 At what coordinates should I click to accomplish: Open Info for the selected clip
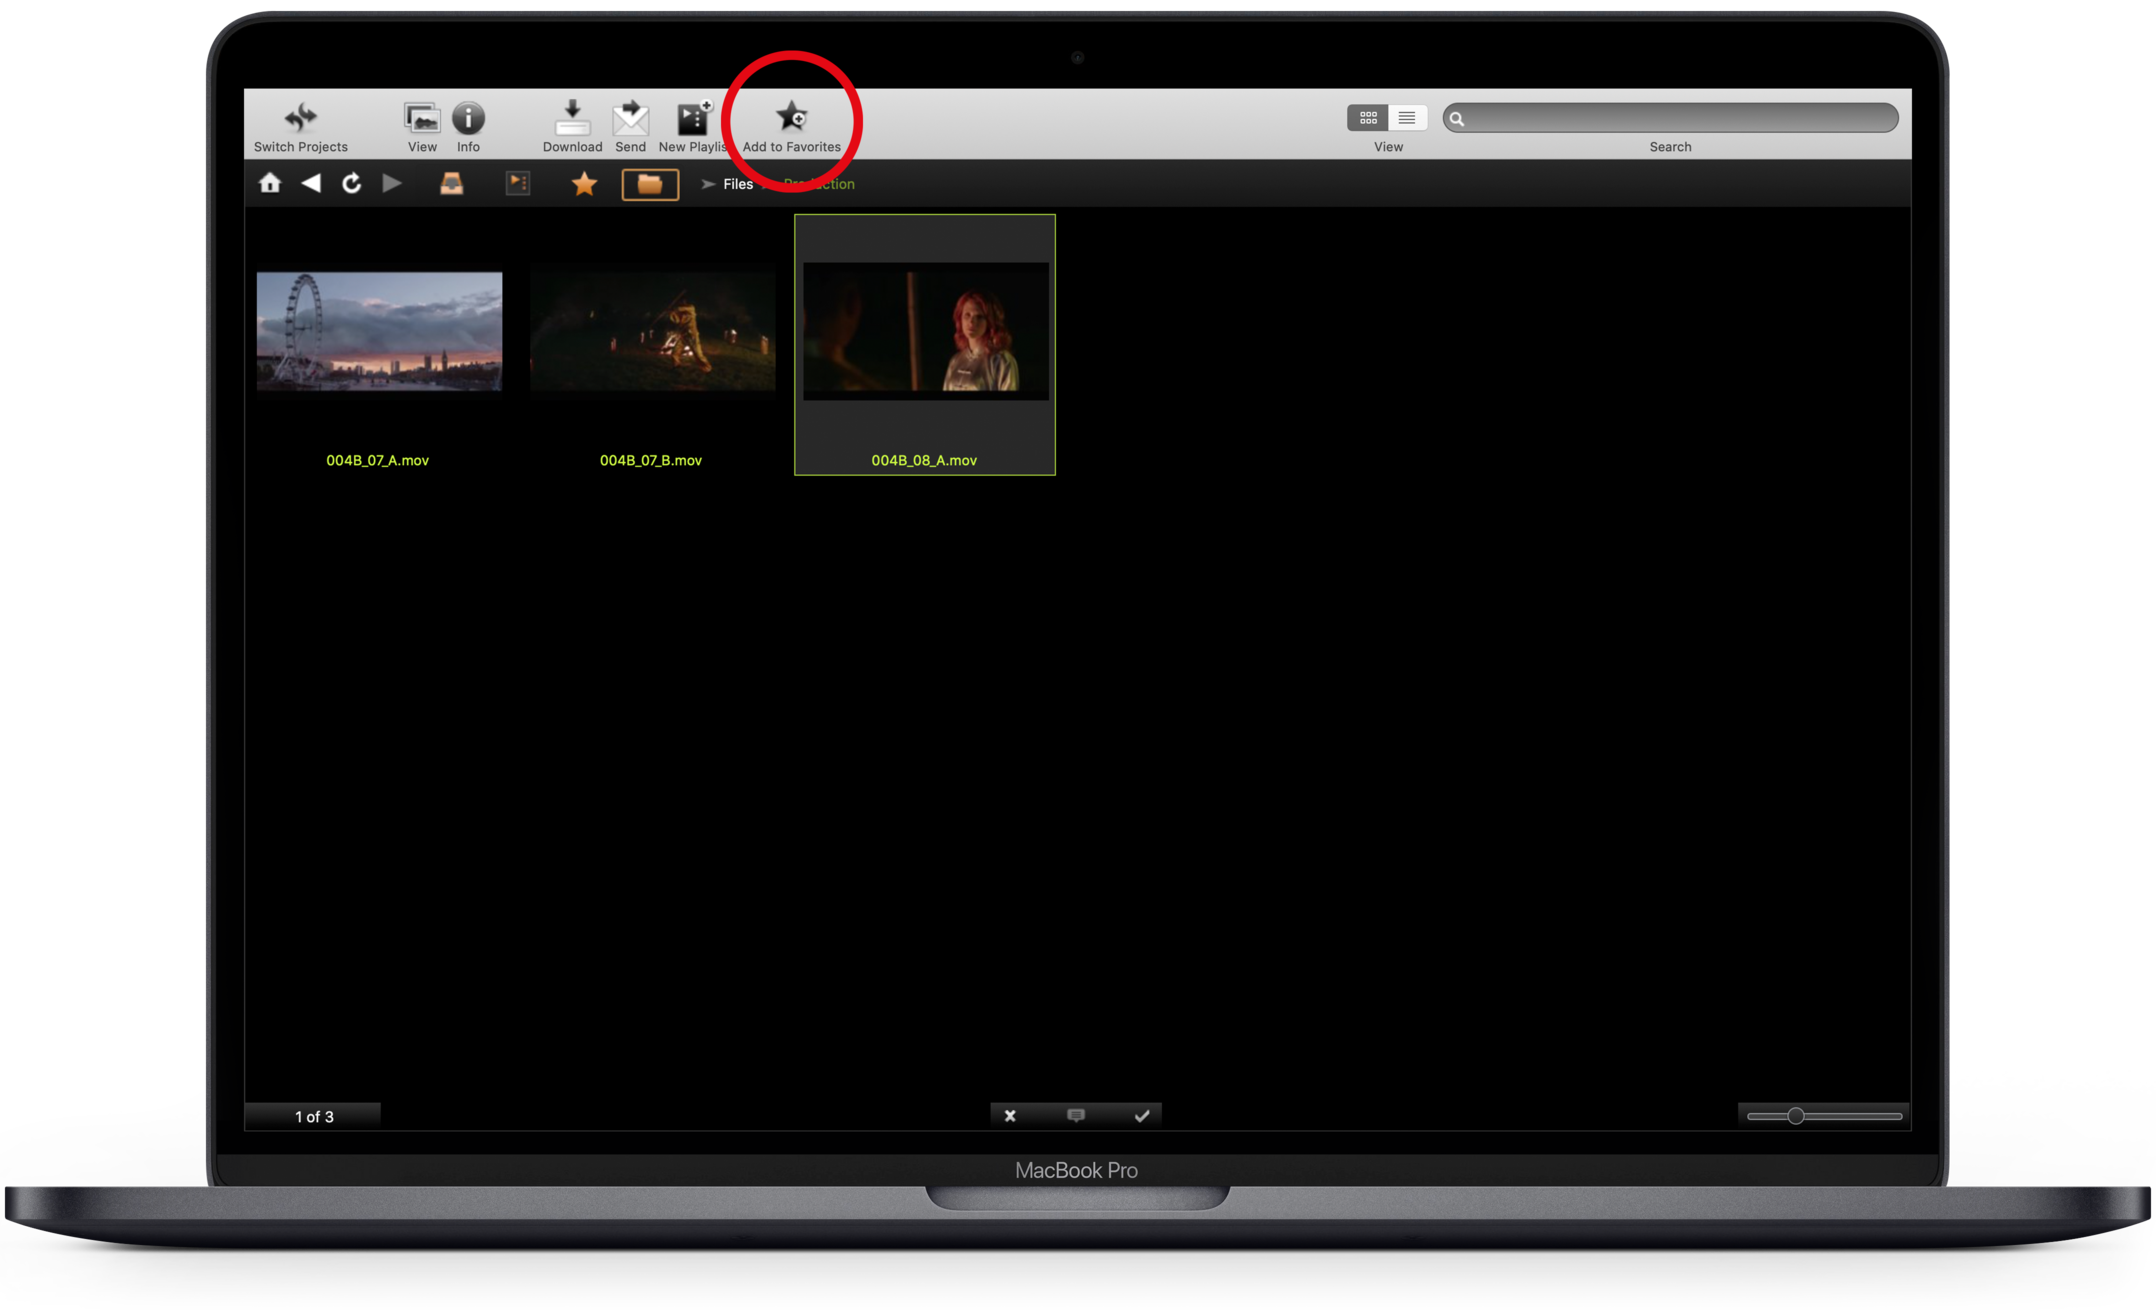[468, 118]
